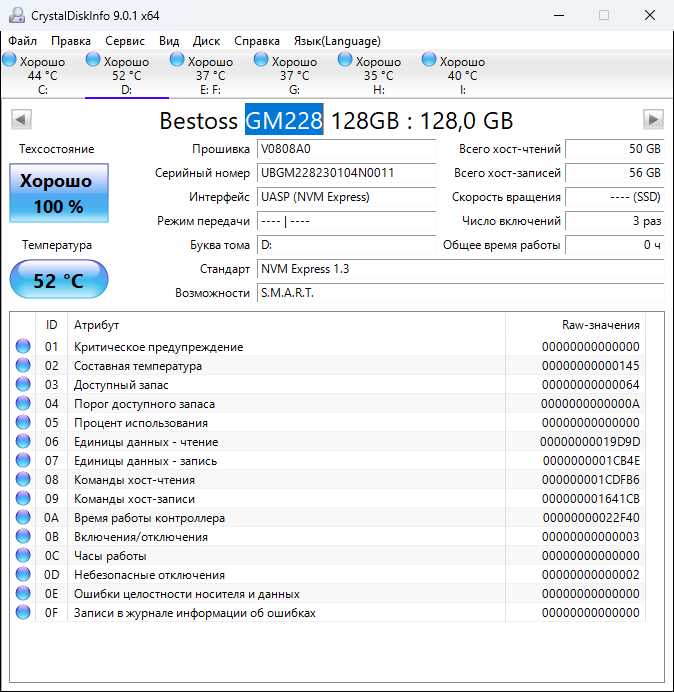This screenshot has height=692, width=674.
Task: Select the I: drive status orb
Action: [x=430, y=61]
